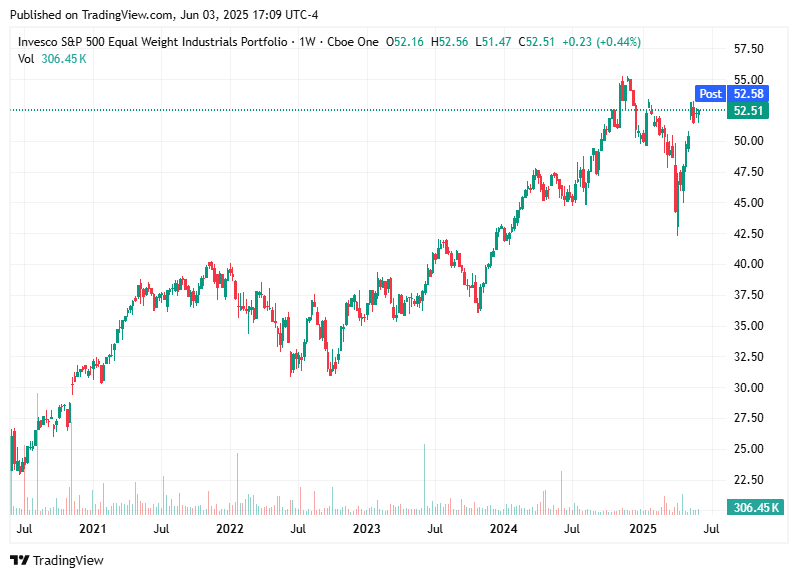Click the open value O52.16
Image resolution: width=798 pixels, height=578 pixels.
coord(405,42)
